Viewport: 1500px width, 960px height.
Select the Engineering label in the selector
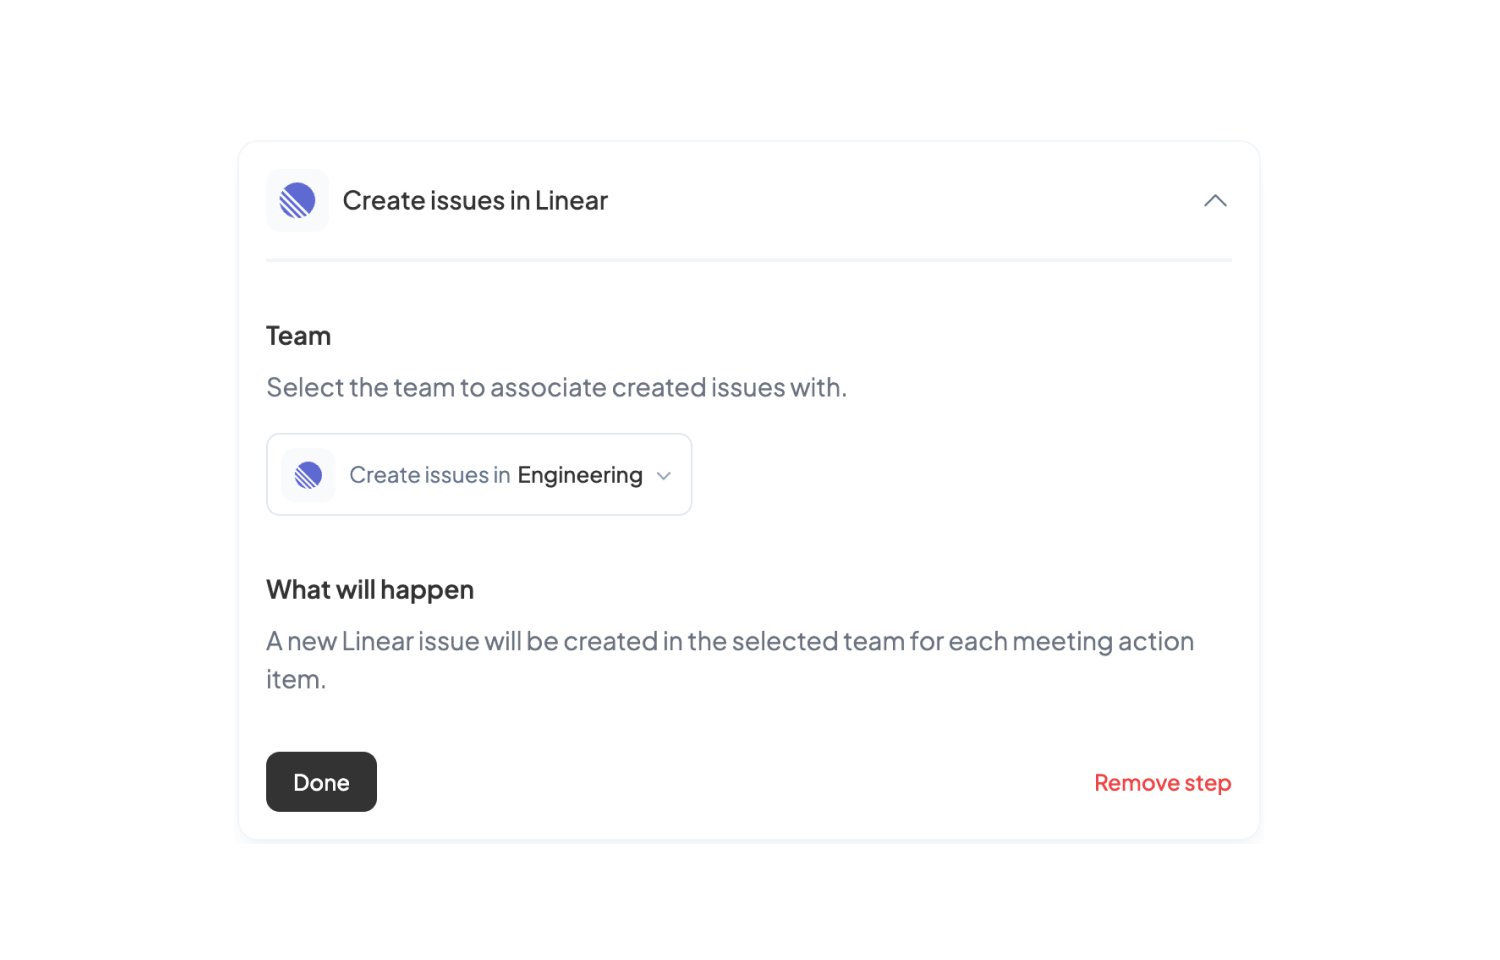[579, 474]
